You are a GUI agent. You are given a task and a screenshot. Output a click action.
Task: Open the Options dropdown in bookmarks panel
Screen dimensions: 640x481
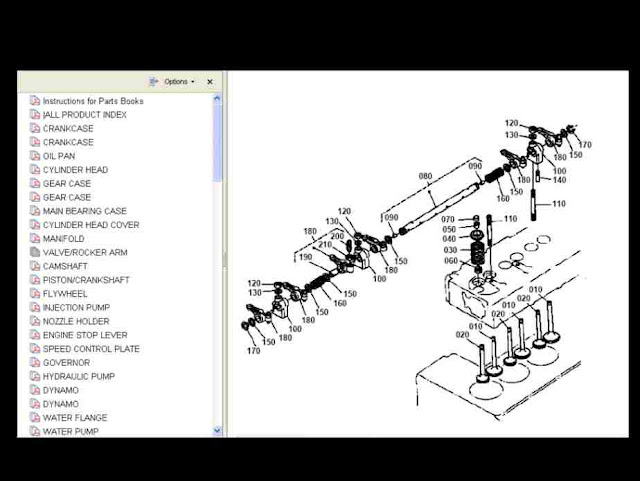pyautogui.click(x=172, y=82)
